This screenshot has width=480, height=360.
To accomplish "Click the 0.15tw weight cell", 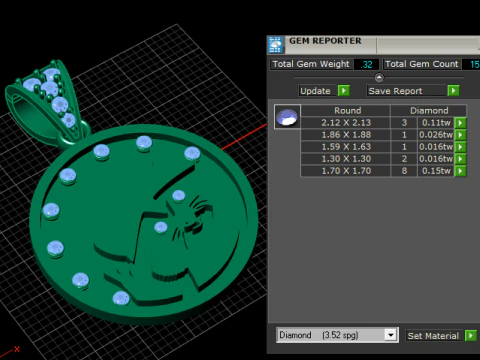I will pos(436,171).
